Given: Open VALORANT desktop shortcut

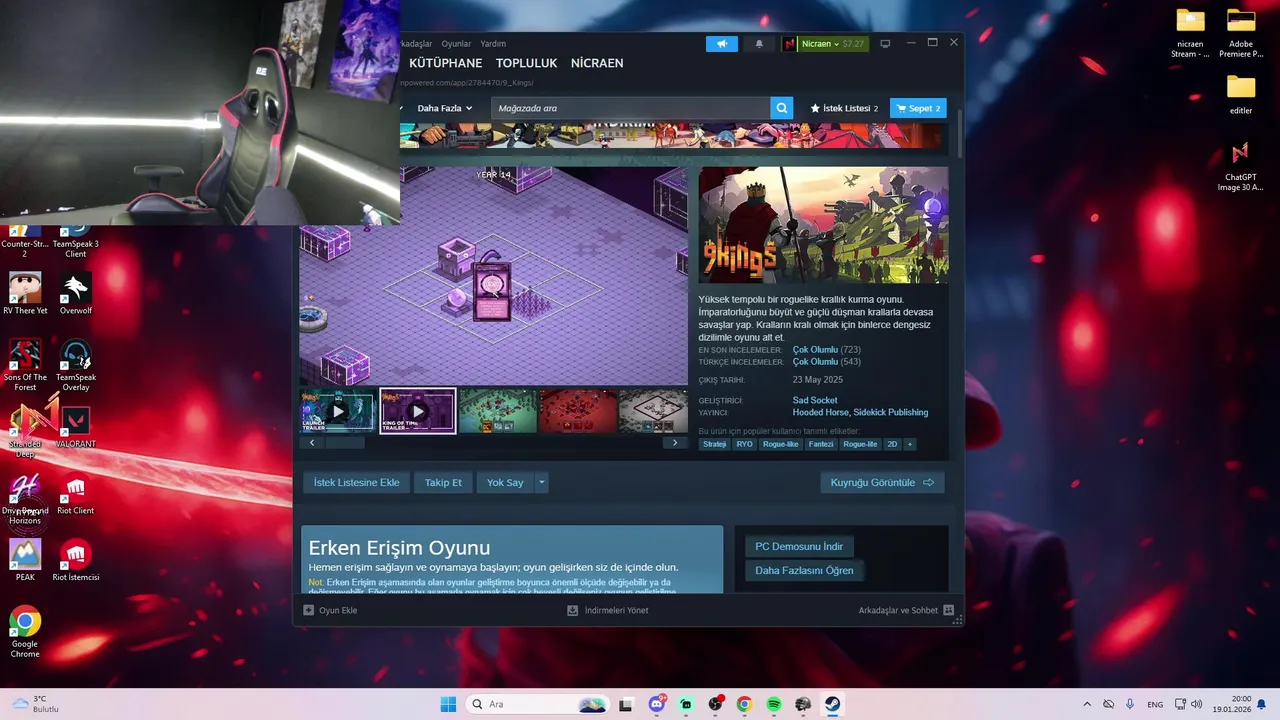Looking at the screenshot, I should pyautogui.click(x=75, y=427).
